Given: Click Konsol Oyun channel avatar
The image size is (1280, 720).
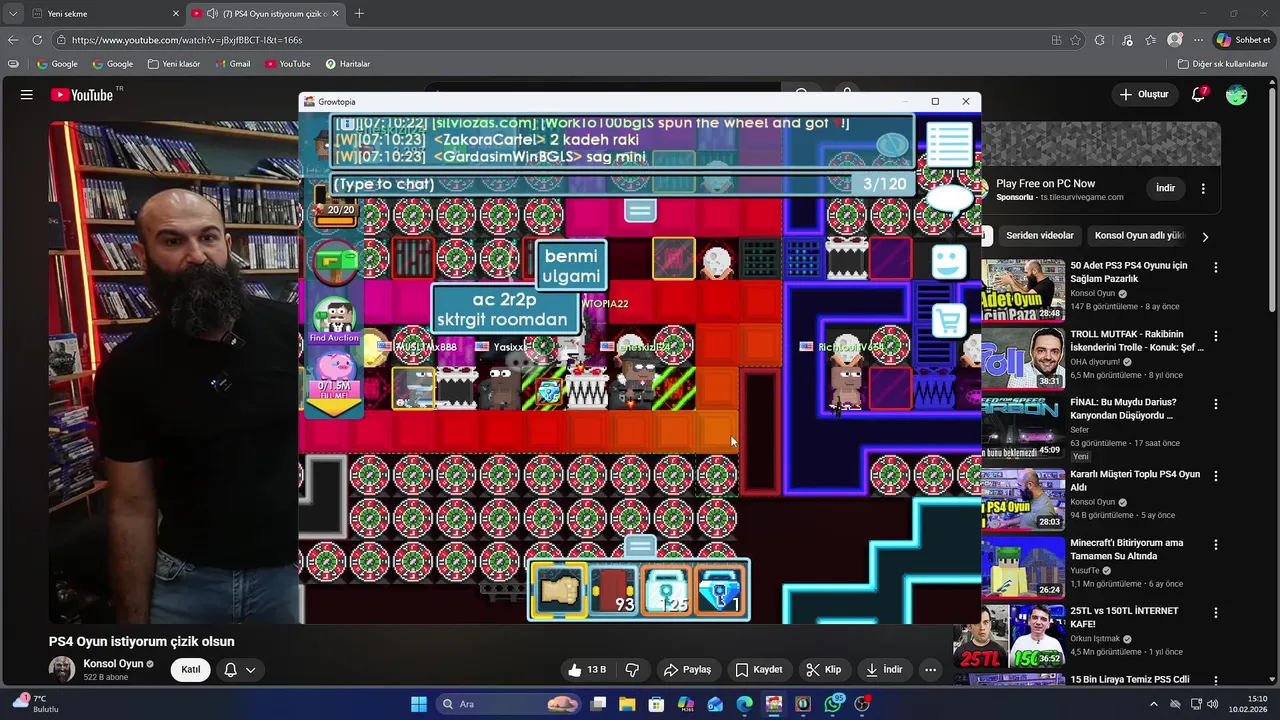Looking at the screenshot, I should click(62, 670).
